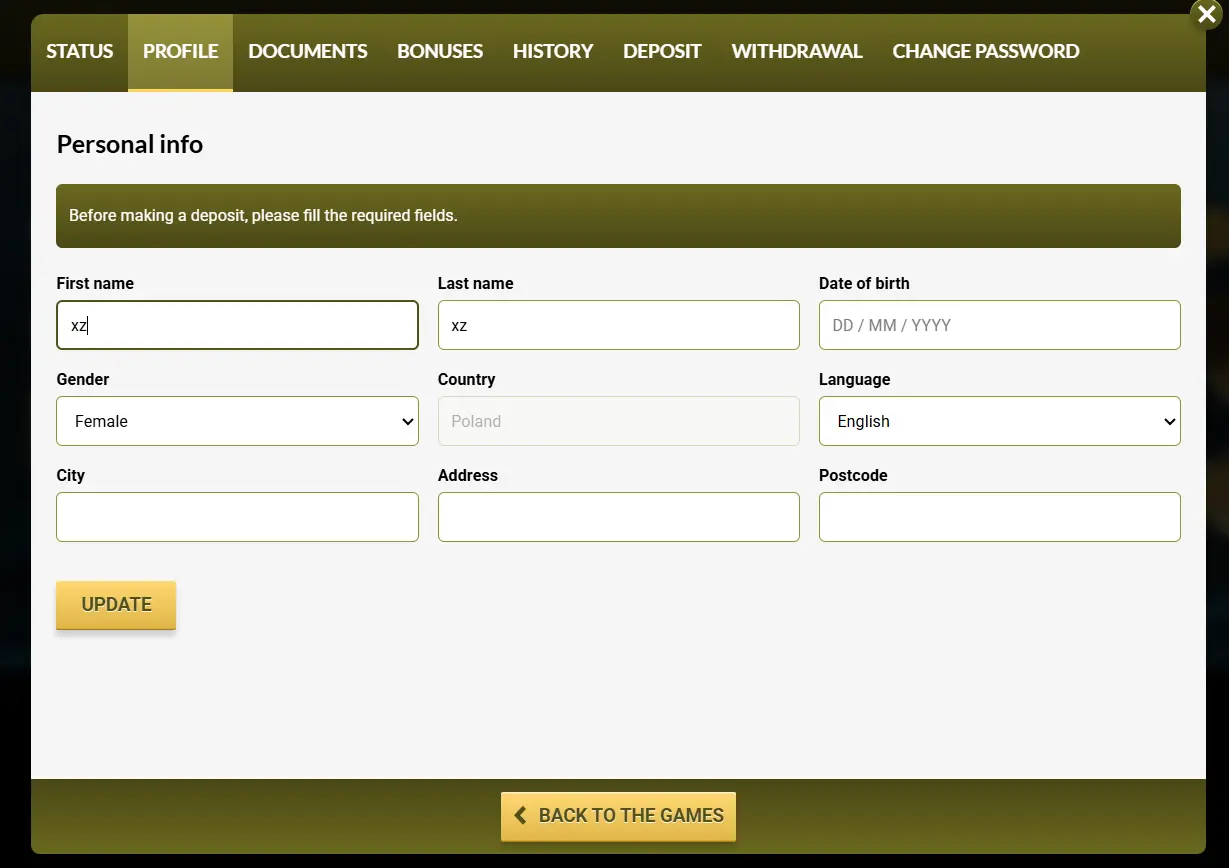Open the Change Password tab
1229x868 pixels.
[x=986, y=52]
